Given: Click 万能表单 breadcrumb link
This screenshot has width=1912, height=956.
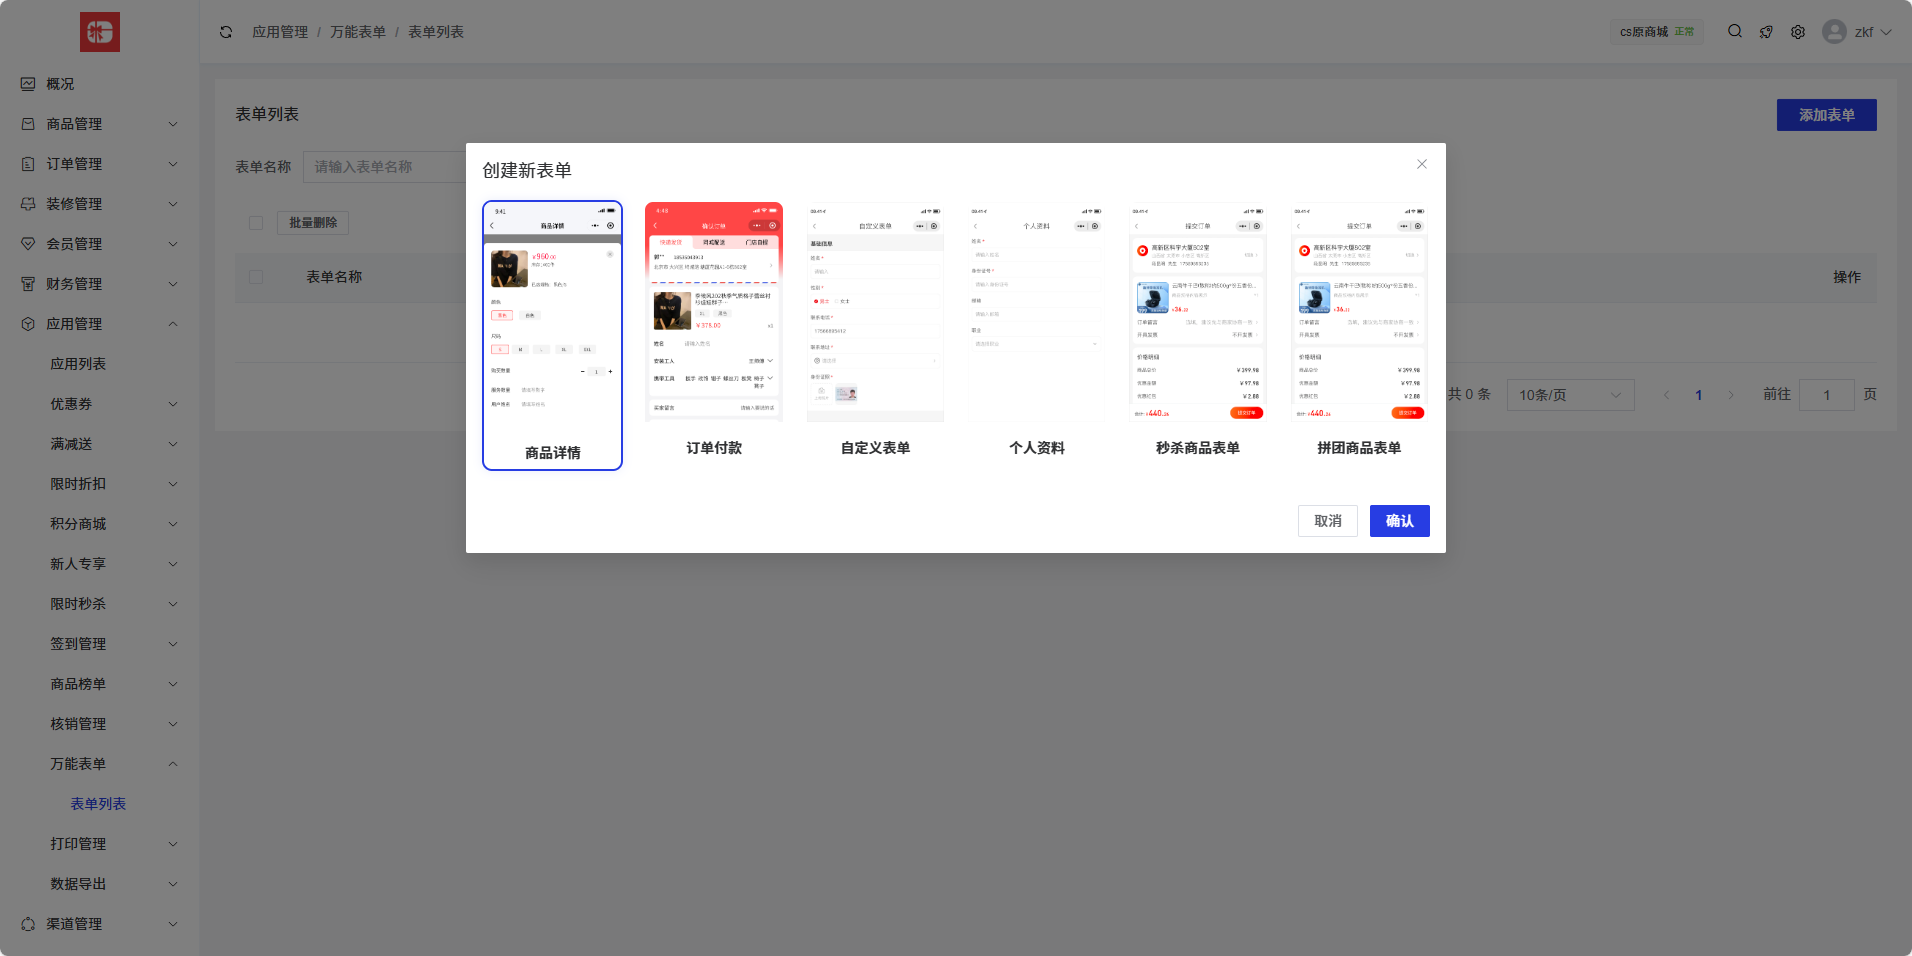Looking at the screenshot, I should 358,32.
